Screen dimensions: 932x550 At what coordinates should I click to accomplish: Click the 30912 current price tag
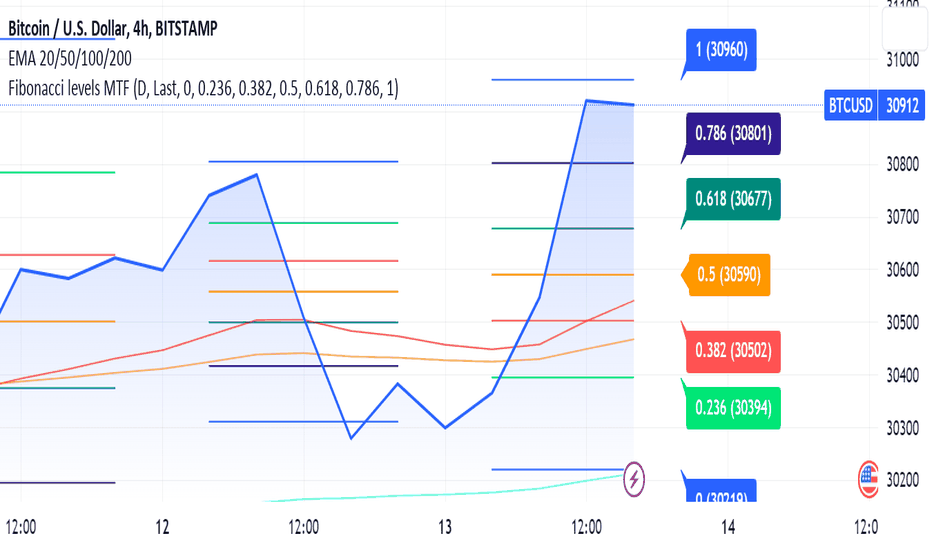(x=902, y=106)
